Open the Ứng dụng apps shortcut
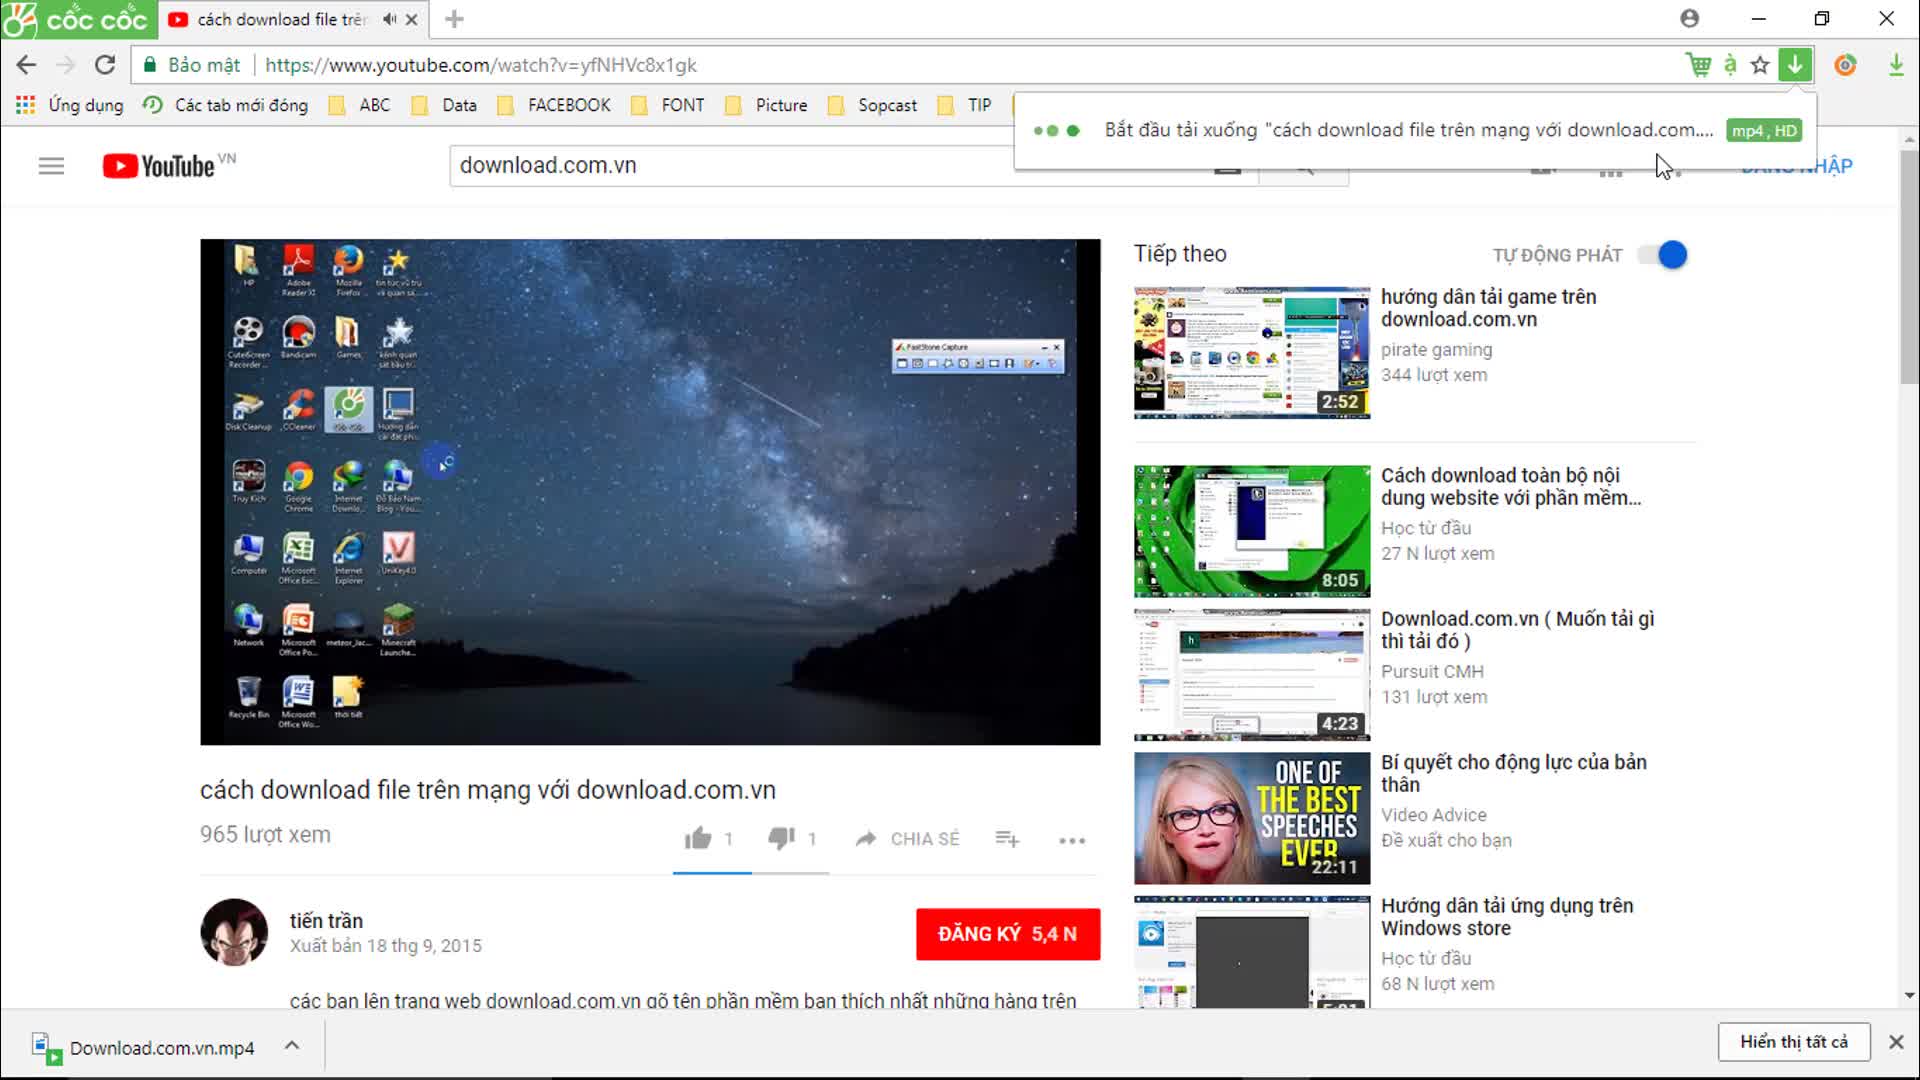This screenshot has width=1920, height=1080. coord(70,105)
